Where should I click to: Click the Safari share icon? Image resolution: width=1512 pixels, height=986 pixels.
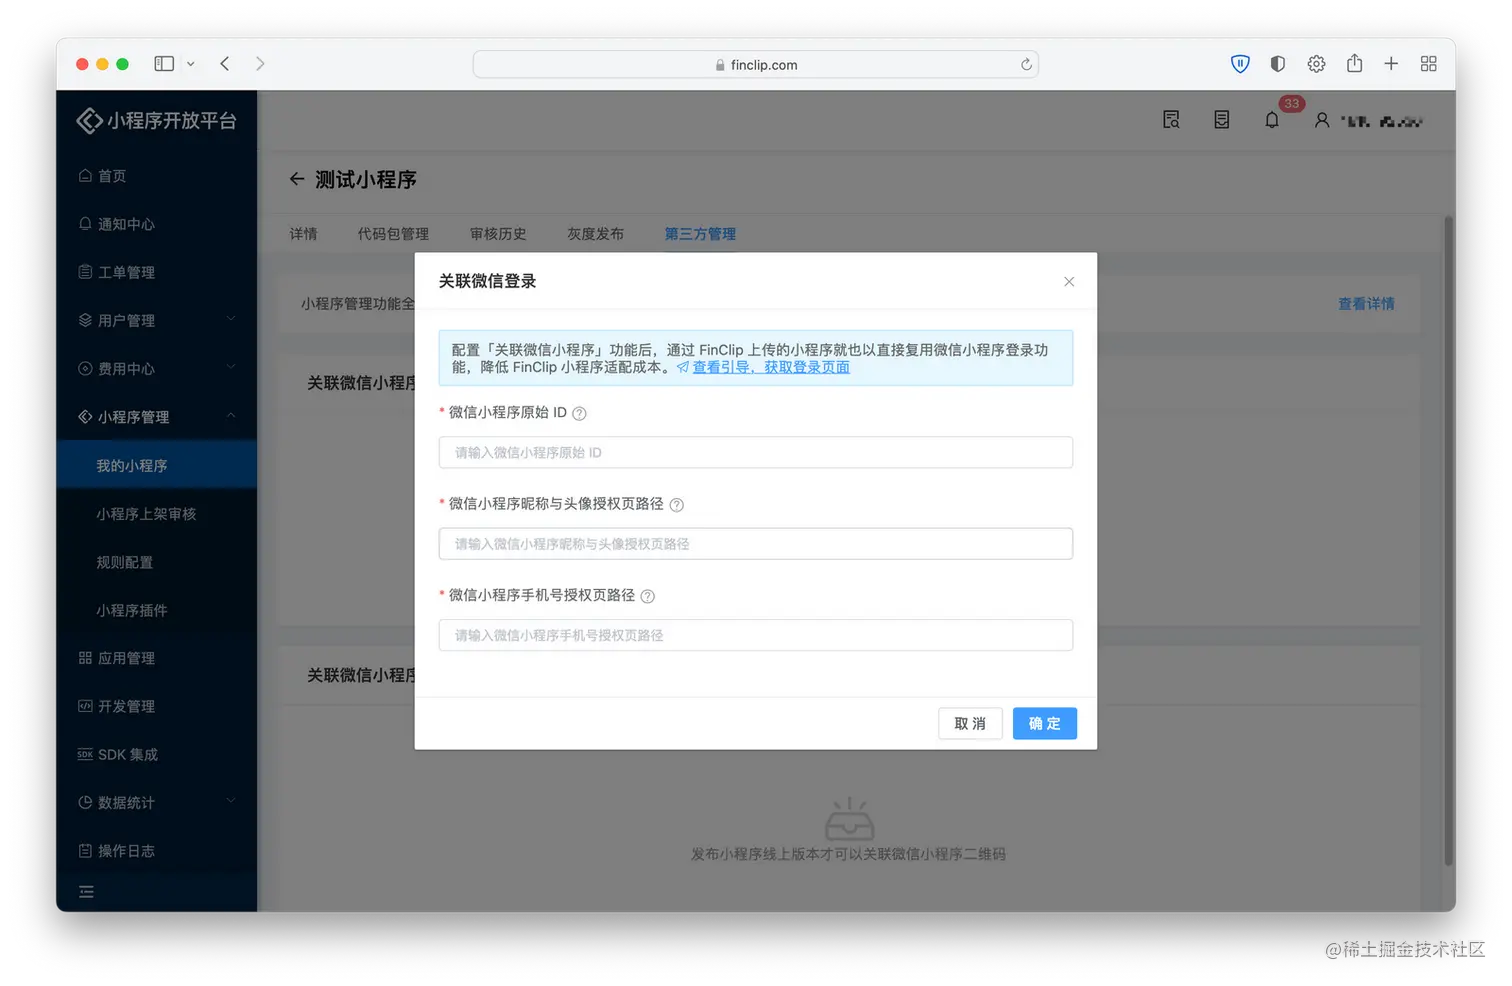pyautogui.click(x=1354, y=63)
